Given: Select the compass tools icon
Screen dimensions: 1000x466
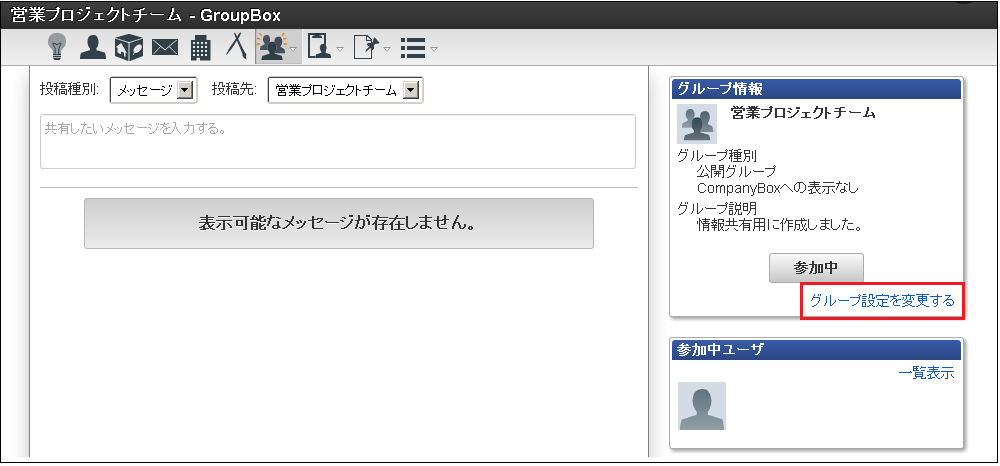Looking at the screenshot, I should tap(236, 46).
